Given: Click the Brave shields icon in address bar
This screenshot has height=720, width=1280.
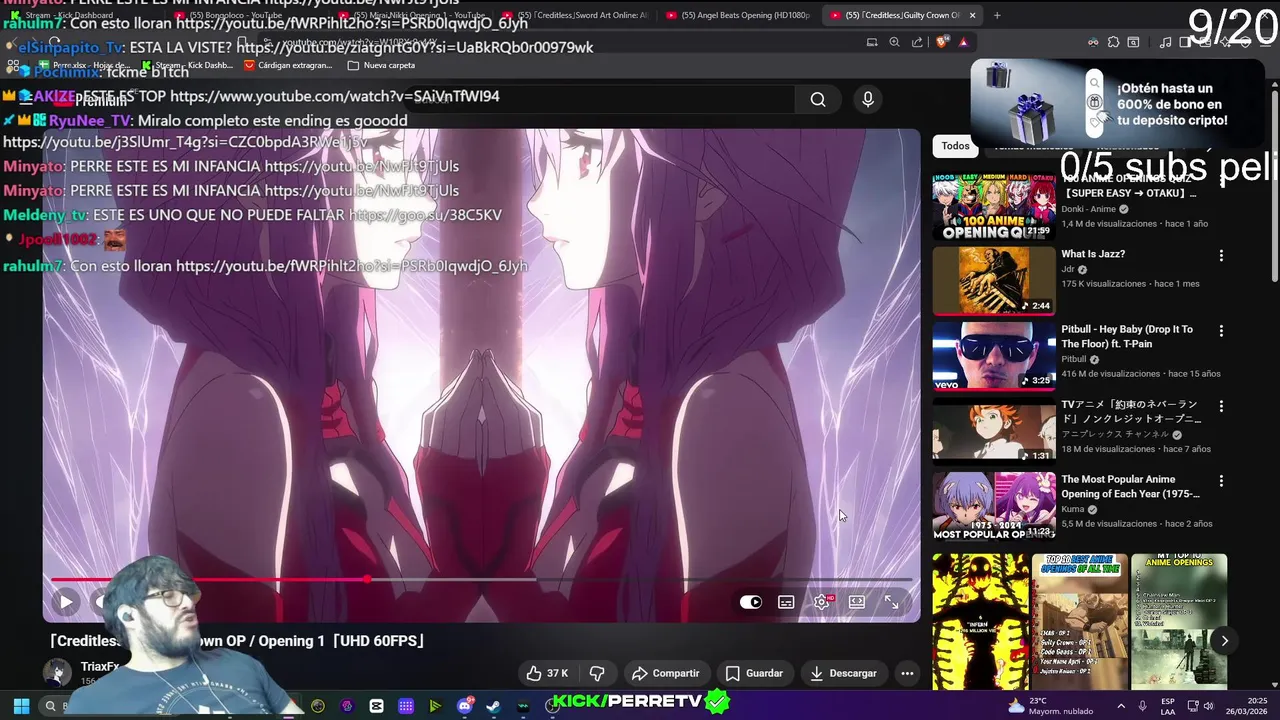Looking at the screenshot, I should coord(941,42).
